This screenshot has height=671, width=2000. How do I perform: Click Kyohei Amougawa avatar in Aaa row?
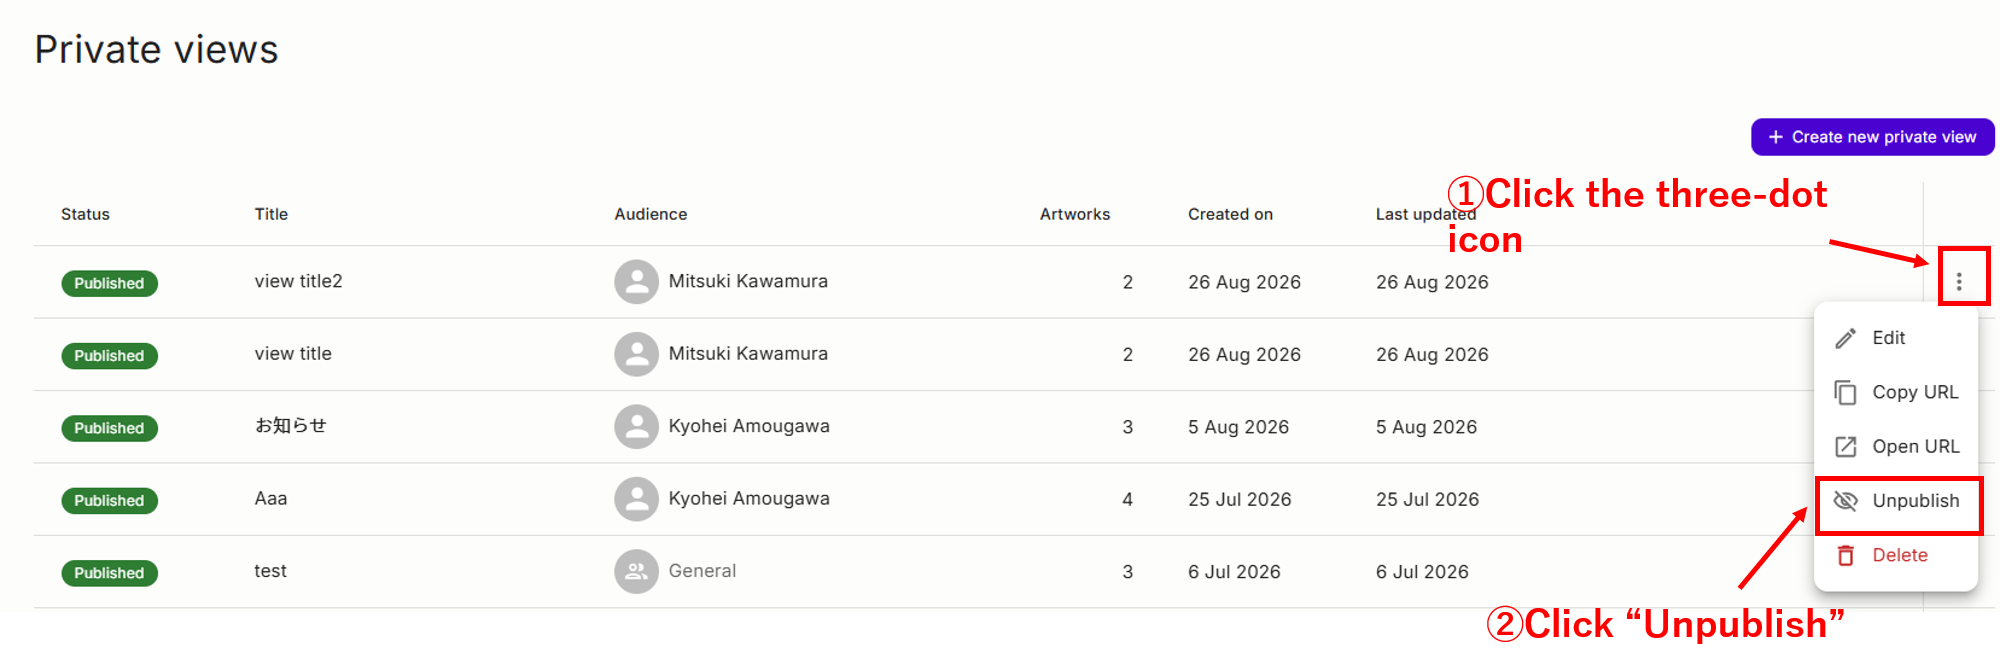636,499
